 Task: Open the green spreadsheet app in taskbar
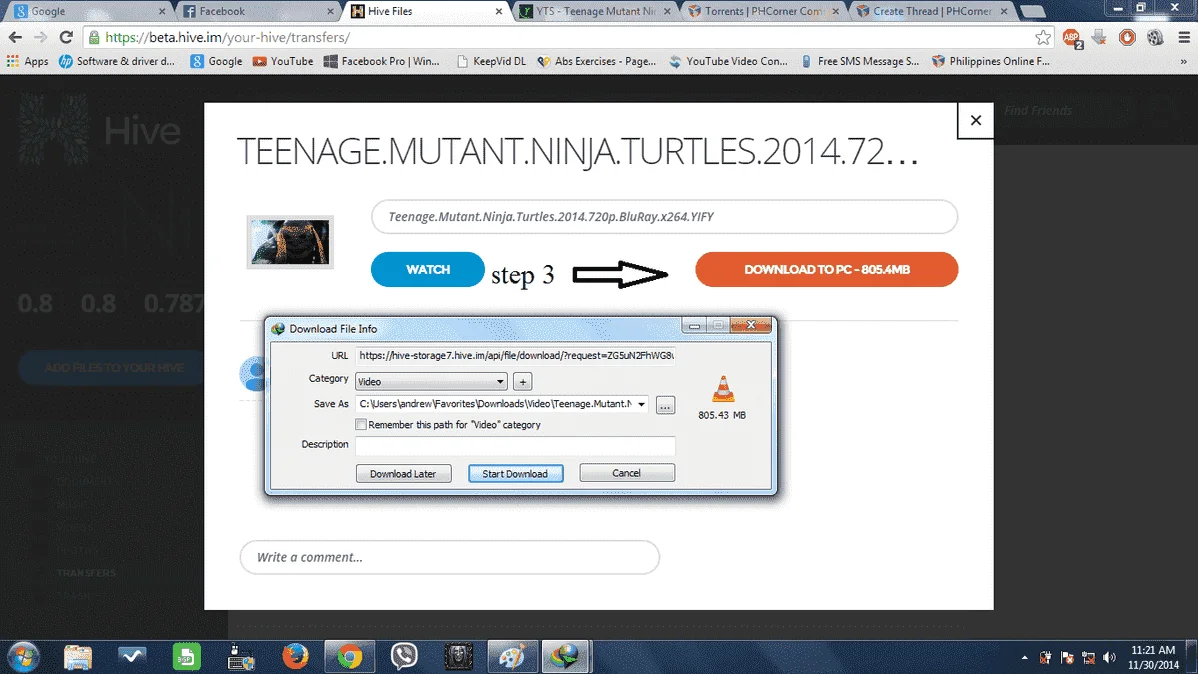186,656
